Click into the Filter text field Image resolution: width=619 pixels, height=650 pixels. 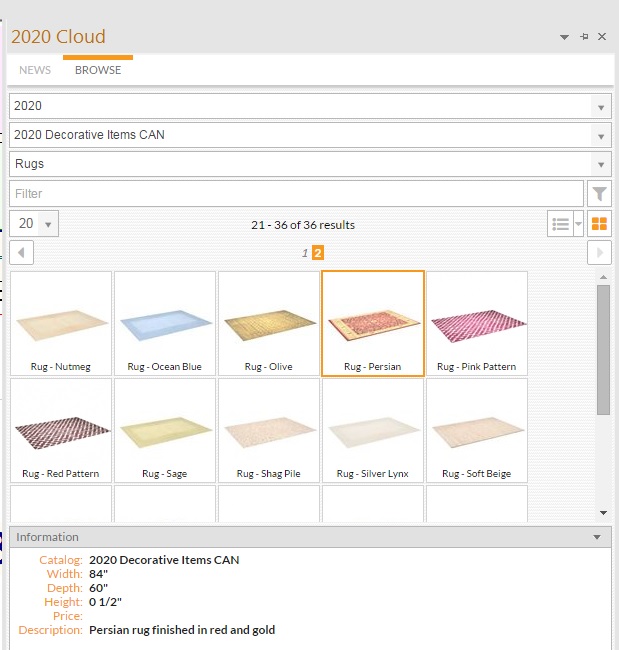(296, 194)
